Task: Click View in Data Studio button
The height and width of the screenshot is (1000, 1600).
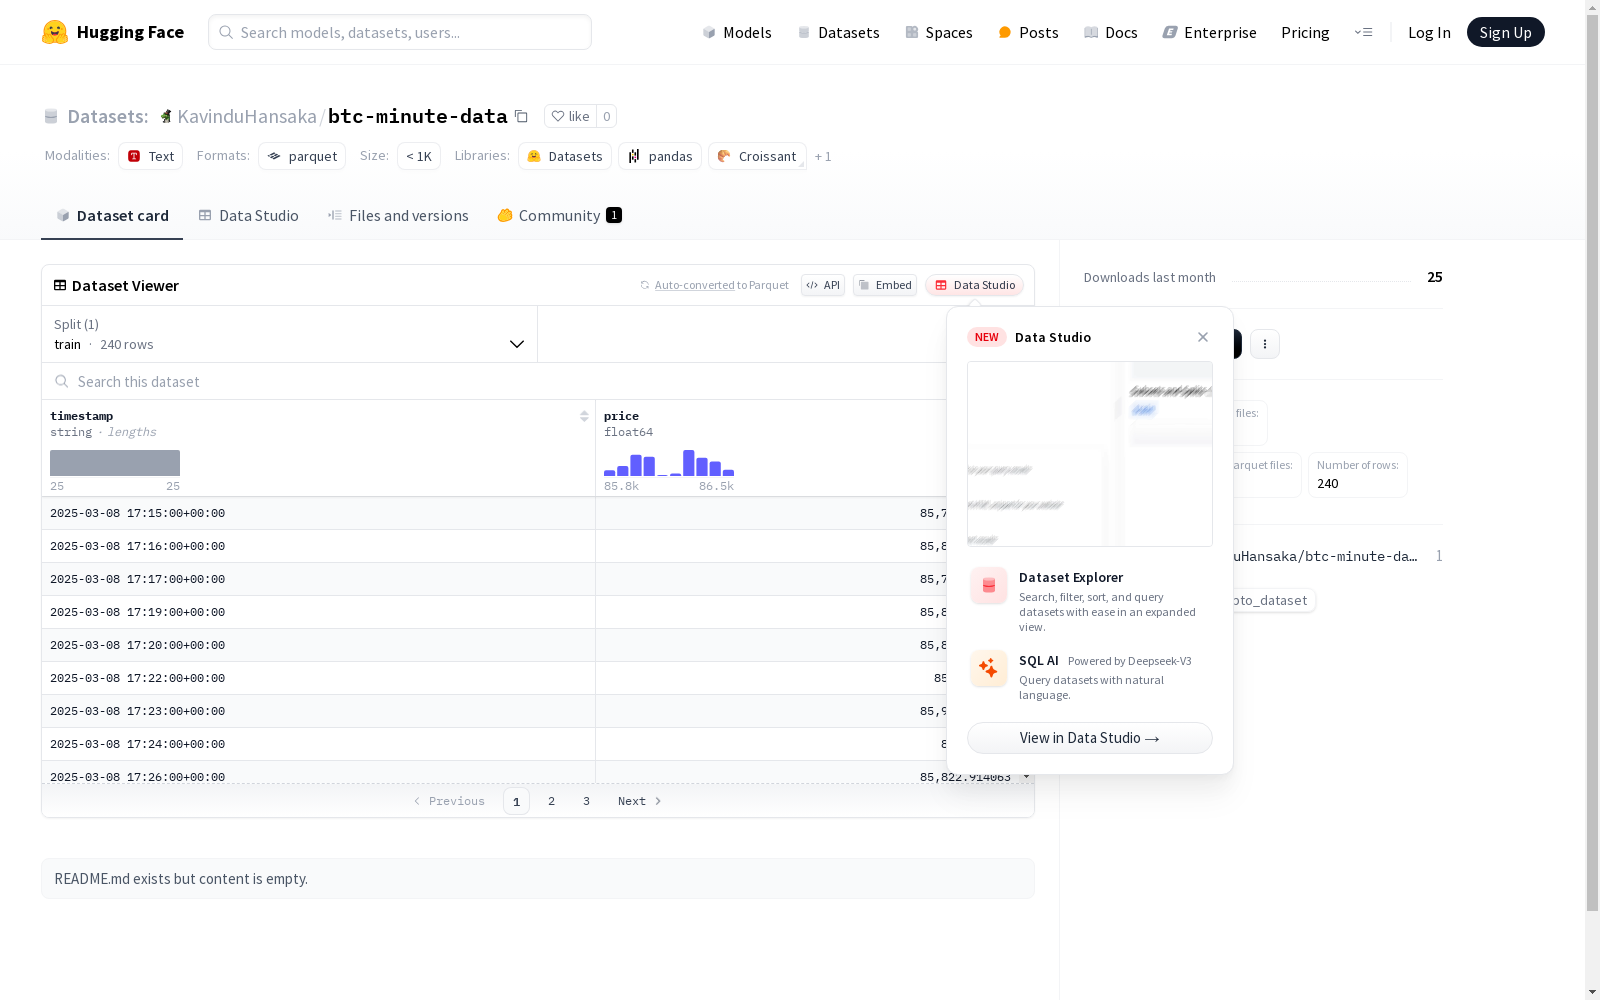Action: click(1090, 738)
